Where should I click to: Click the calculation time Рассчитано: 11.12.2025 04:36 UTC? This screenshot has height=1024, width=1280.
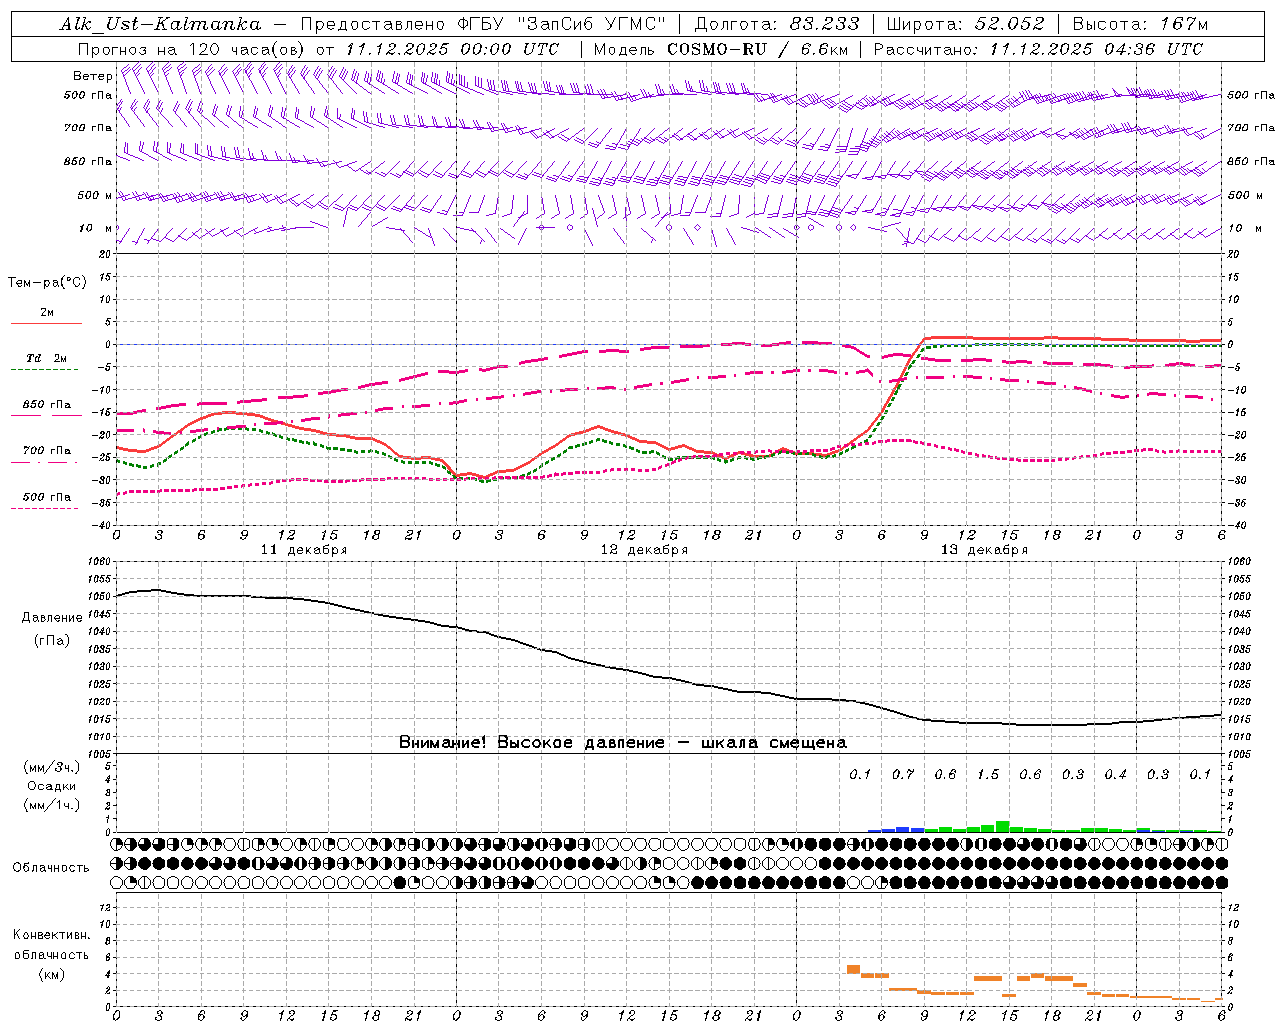[x=1038, y=49]
